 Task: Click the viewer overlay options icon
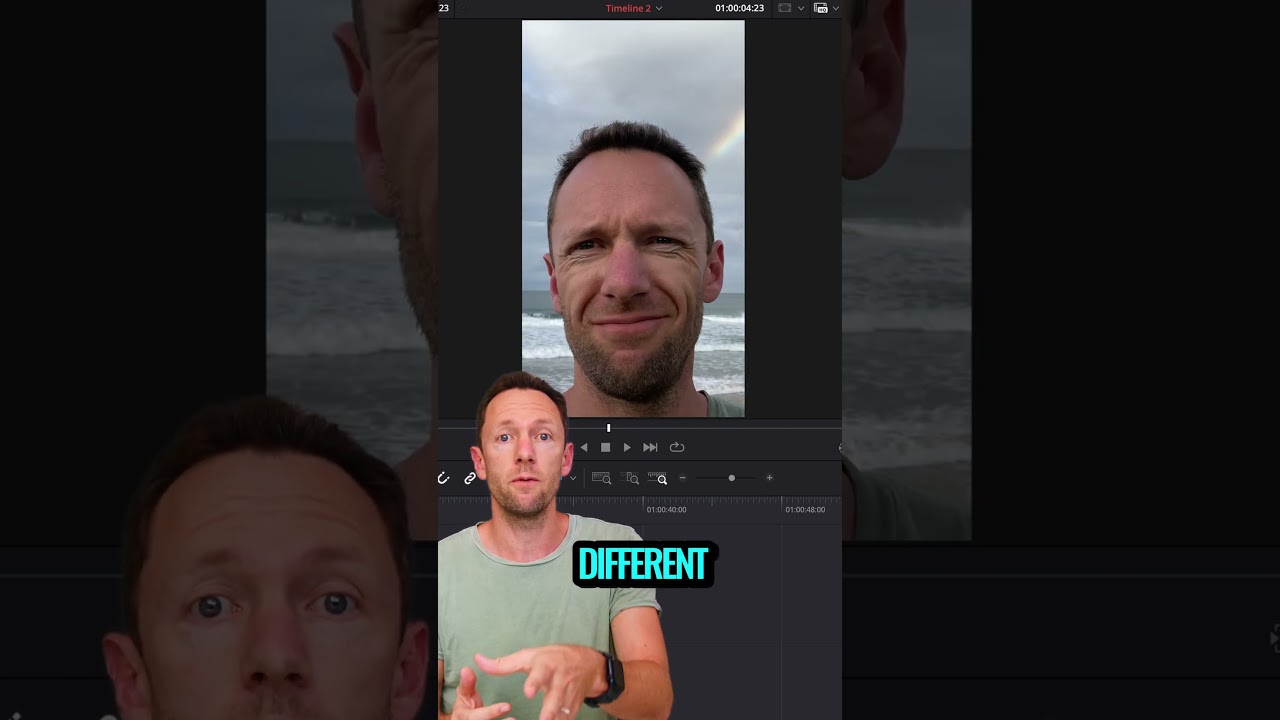tap(785, 8)
